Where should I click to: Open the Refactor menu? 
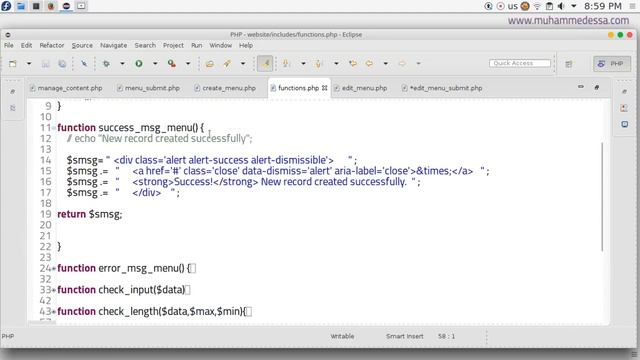[x=52, y=45]
